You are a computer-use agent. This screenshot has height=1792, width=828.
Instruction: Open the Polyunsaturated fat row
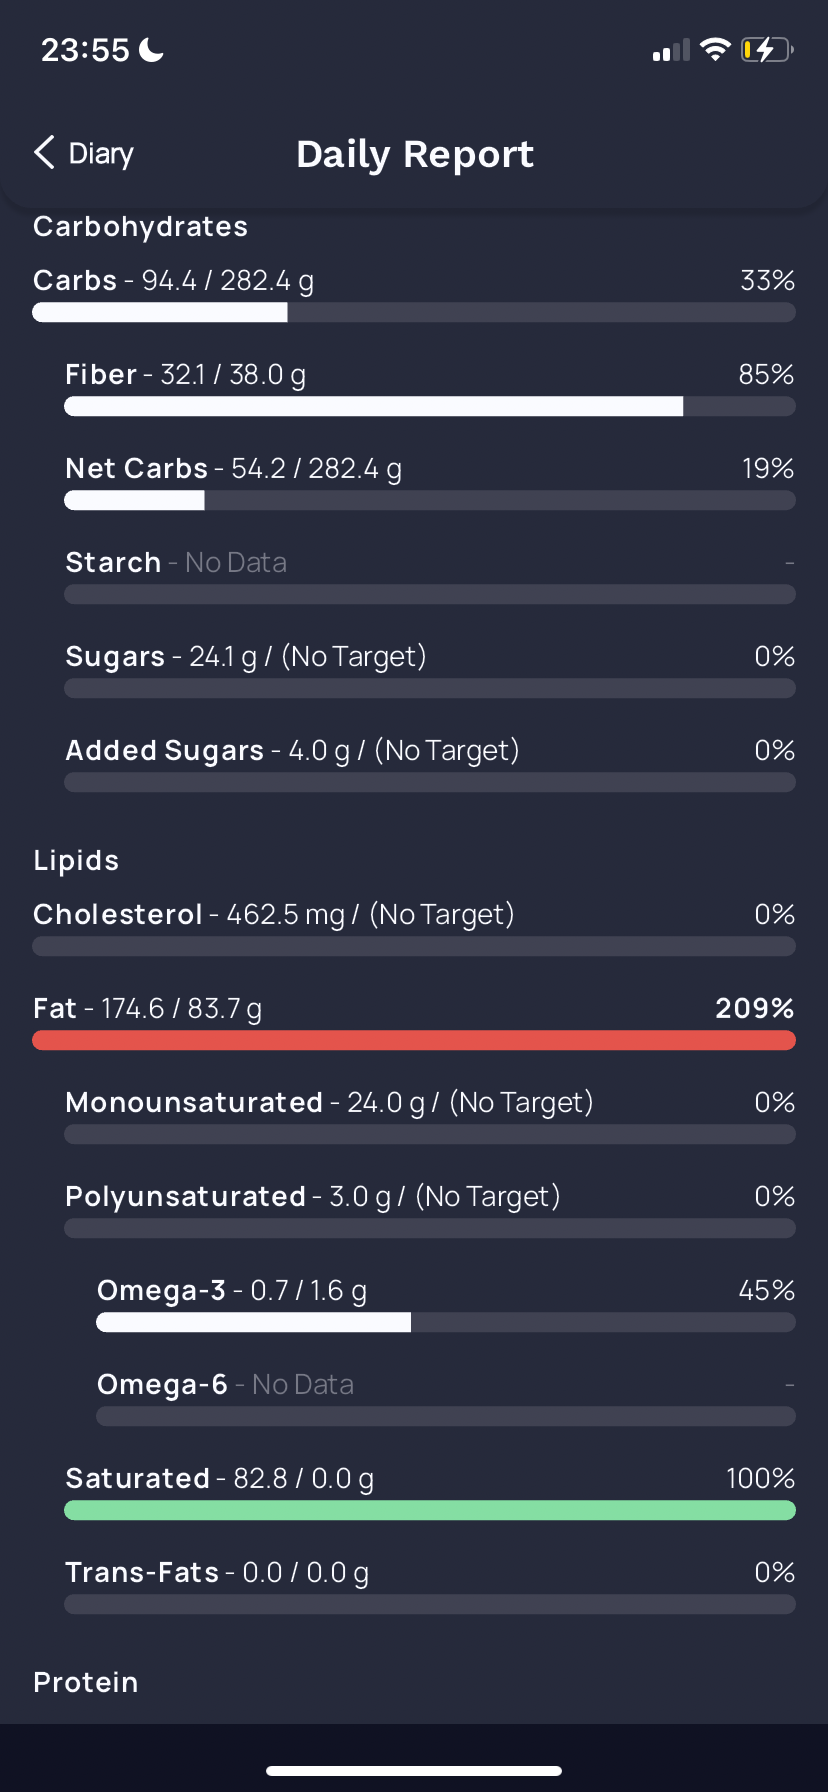point(430,1210)
